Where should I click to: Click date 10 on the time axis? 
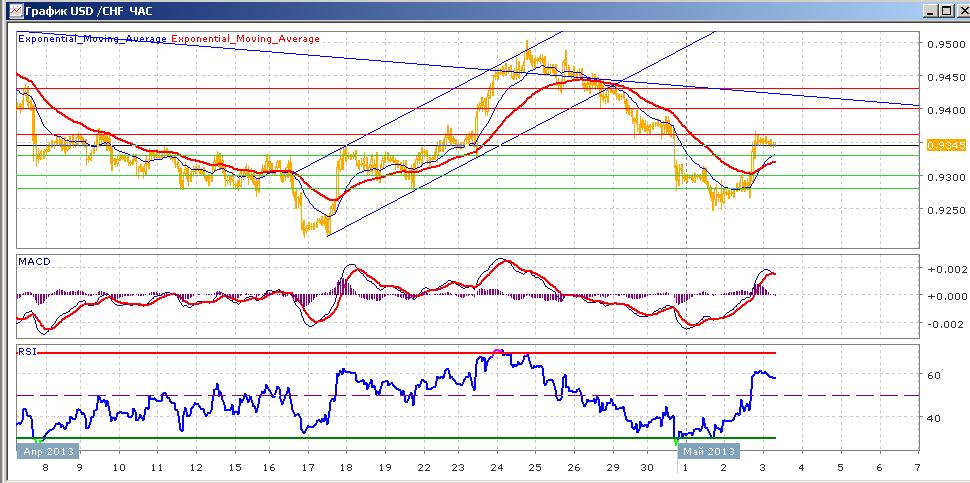tap(119, 468)
